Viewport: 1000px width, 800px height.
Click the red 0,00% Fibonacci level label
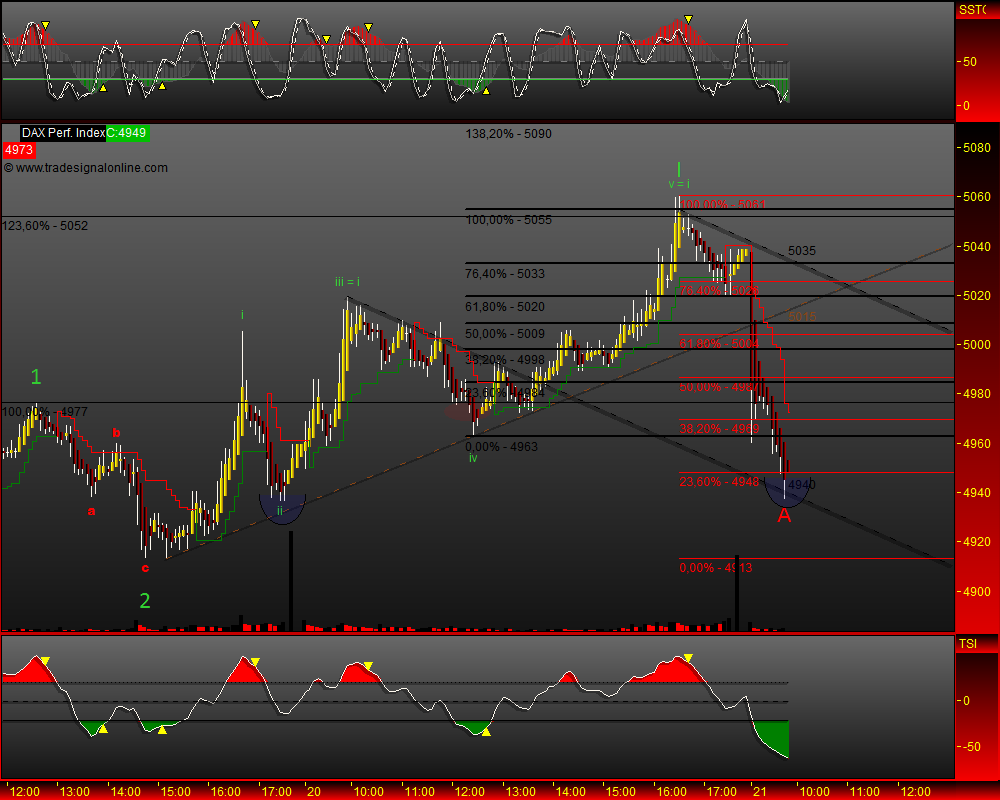coord(715,568)
